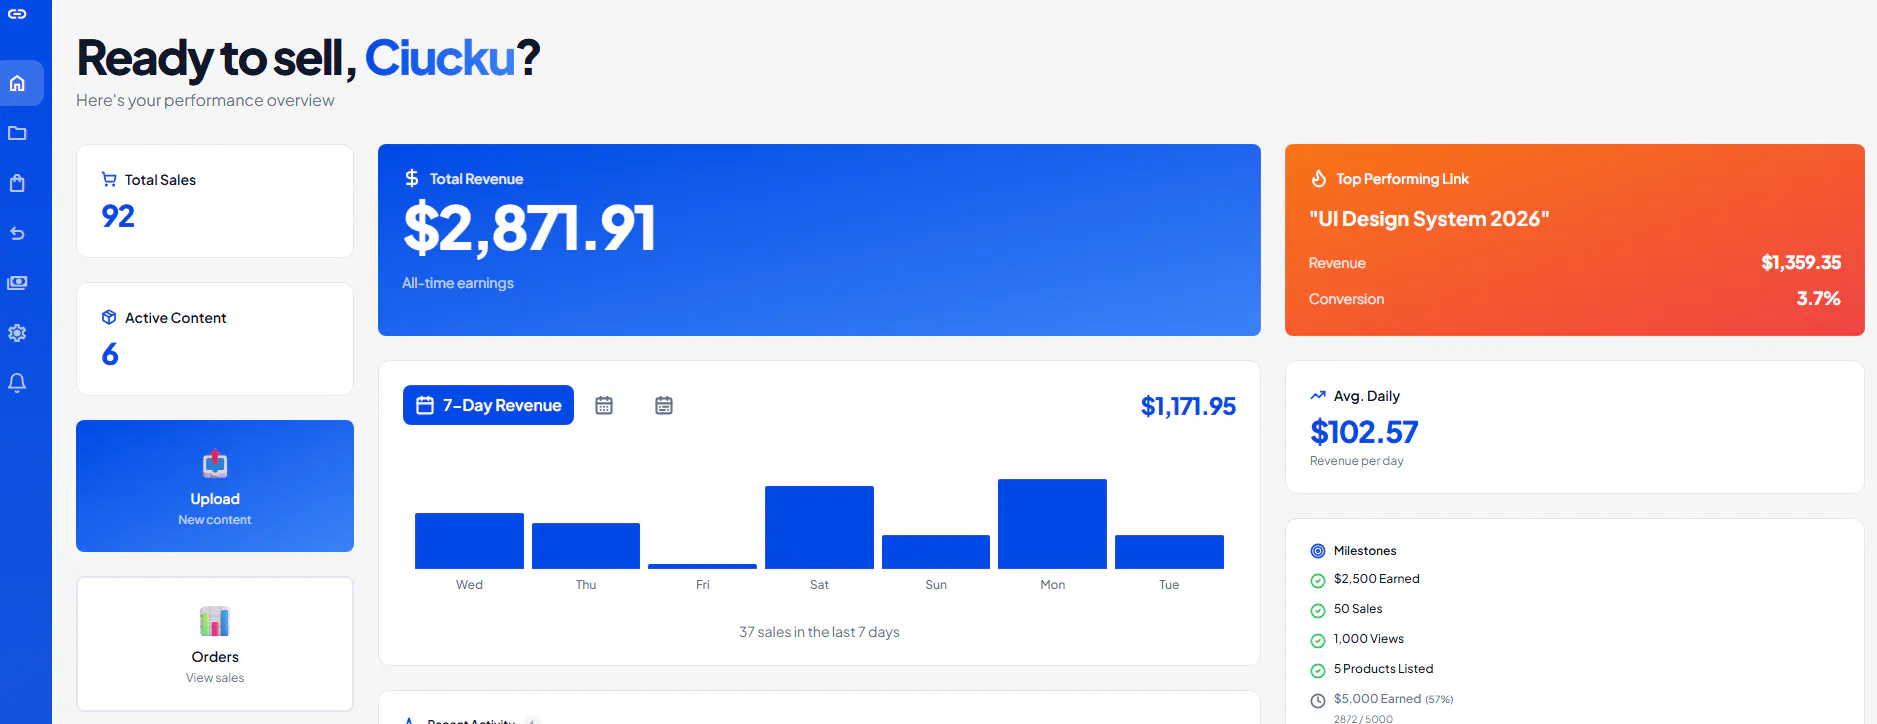Open Settings via the sidebar gear icon
The width and height of the screenshot is (1877, 724).
[x=17, y=333]
